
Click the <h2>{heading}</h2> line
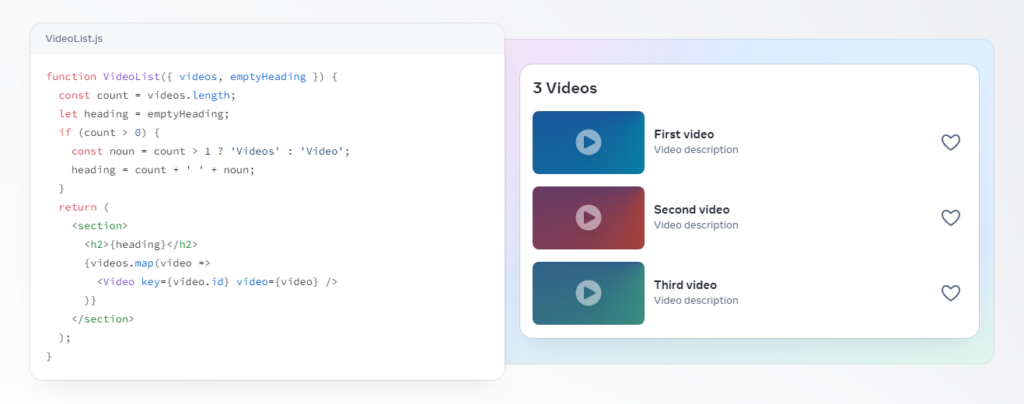tap(140, 245)
